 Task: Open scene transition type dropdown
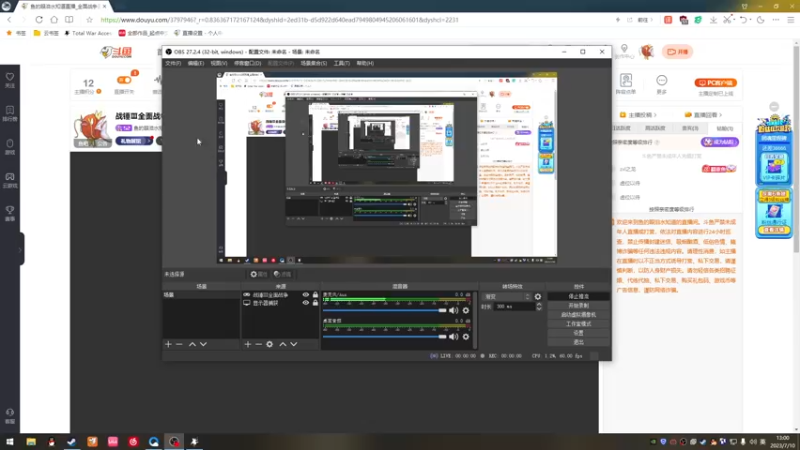click(507, 296)
